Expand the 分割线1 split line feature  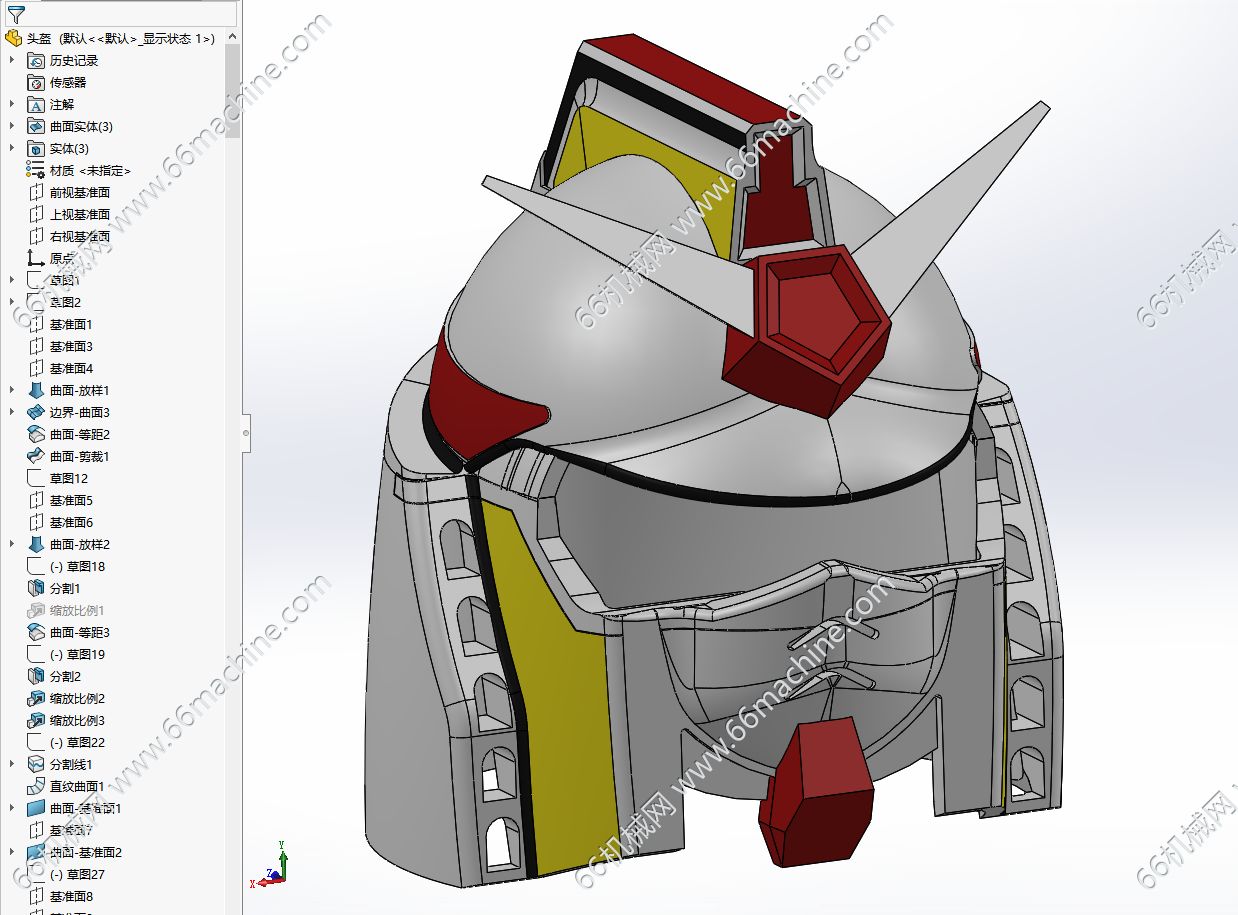coord(12,764)
